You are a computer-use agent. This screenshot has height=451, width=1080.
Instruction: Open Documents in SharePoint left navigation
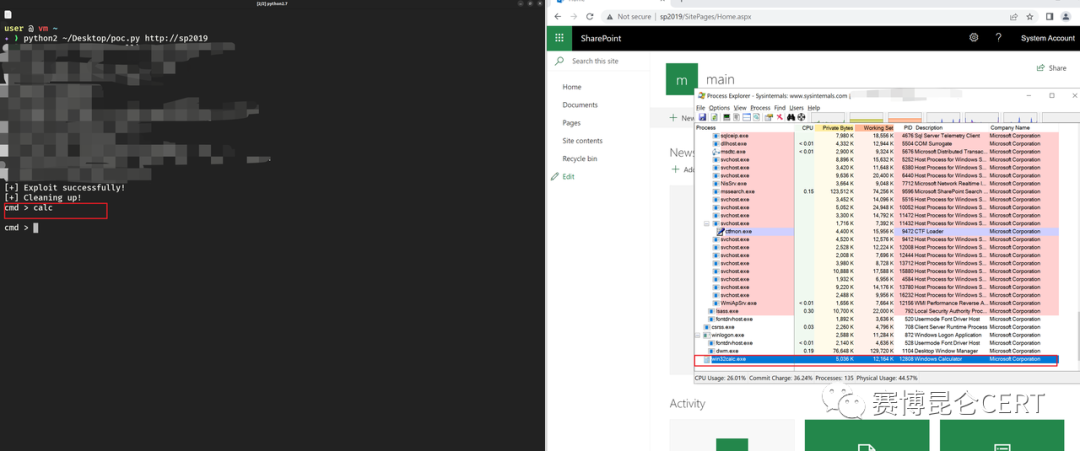coord(580,105)
